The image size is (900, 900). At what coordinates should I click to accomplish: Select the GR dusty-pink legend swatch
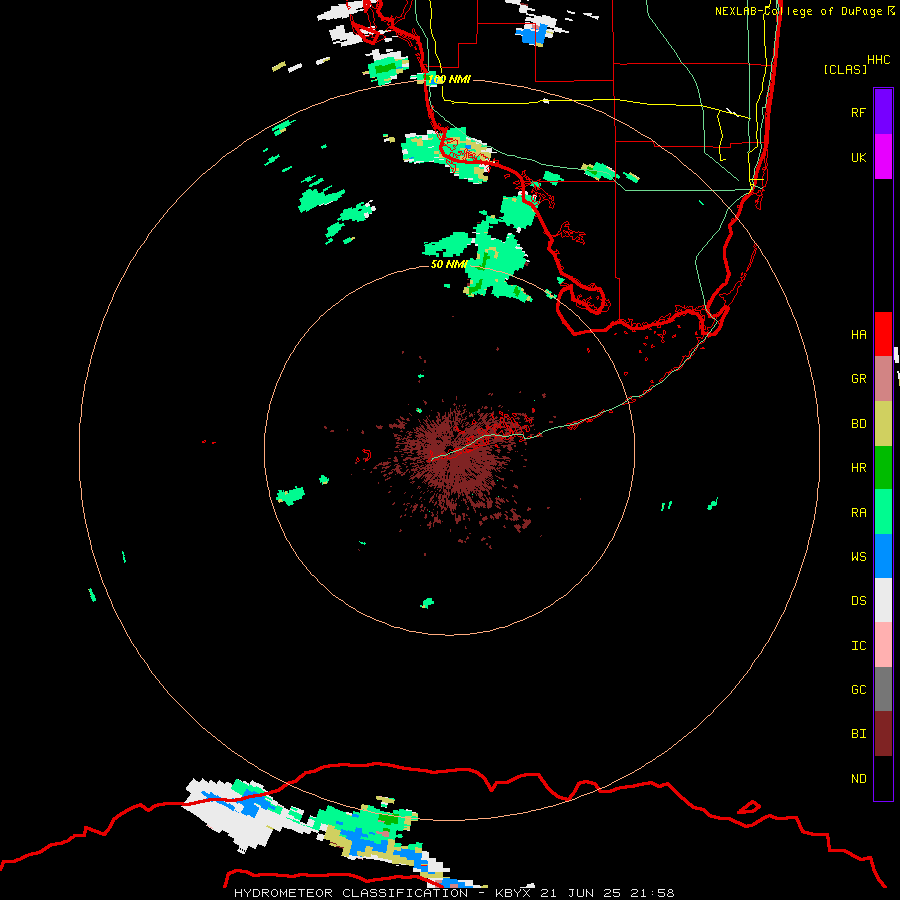(x=883, y=378)
